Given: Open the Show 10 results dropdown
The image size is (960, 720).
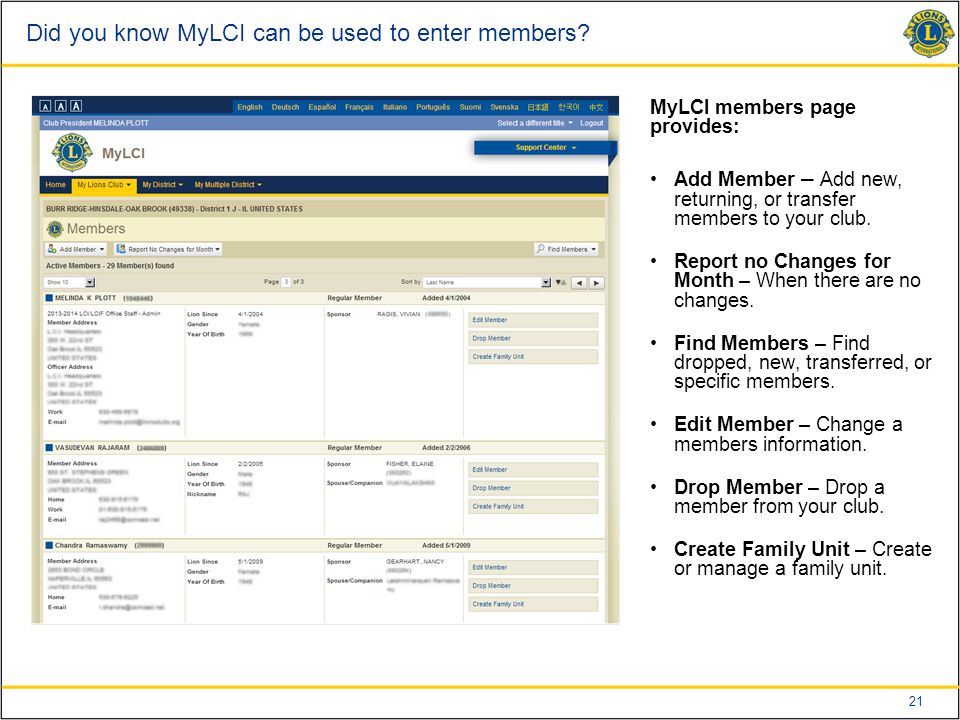Looking at the screenshot, I should 69,282.
